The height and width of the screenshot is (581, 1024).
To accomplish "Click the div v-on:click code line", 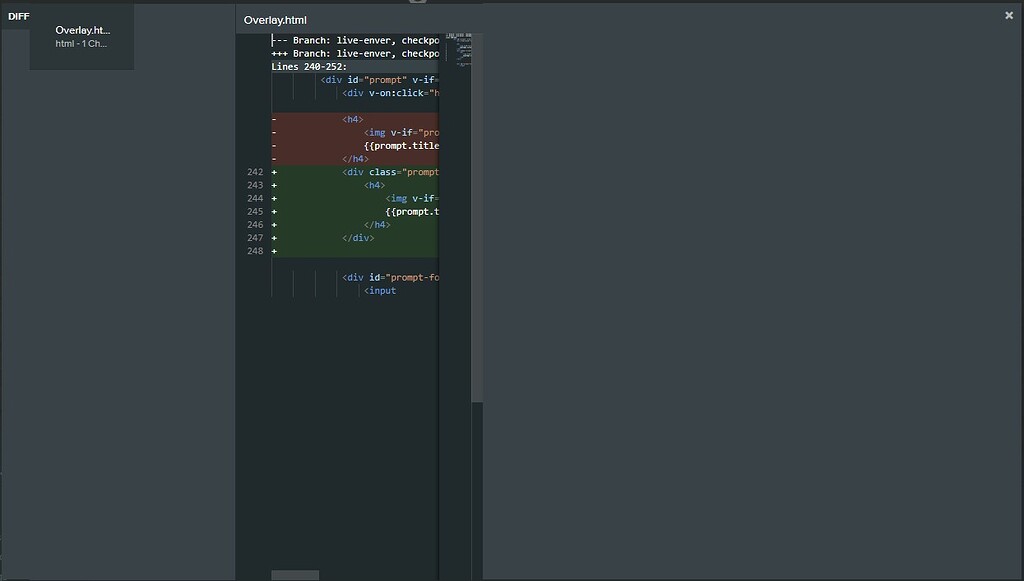I will point(390,93).
